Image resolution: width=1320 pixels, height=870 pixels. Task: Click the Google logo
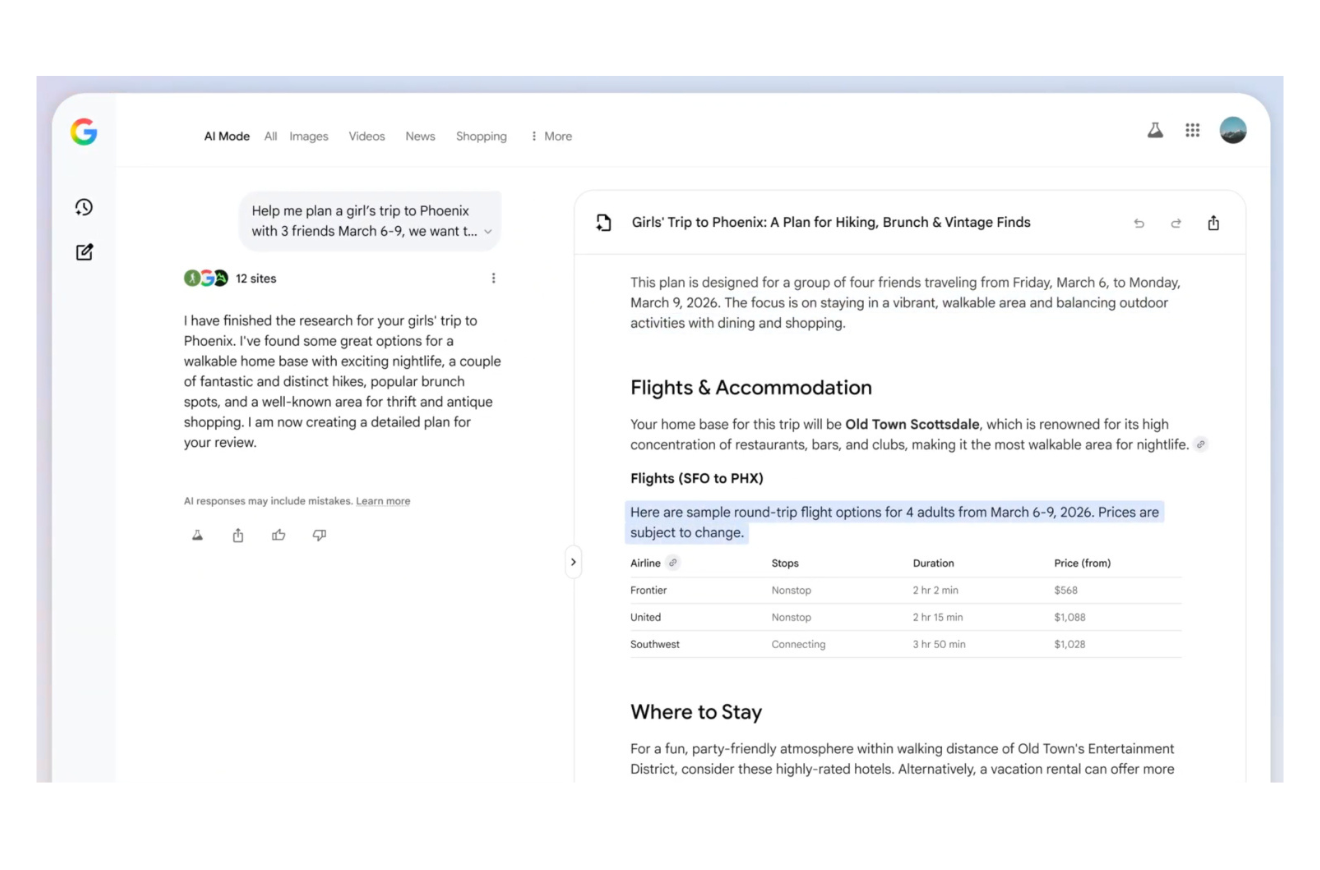click(x=84, y=132)
